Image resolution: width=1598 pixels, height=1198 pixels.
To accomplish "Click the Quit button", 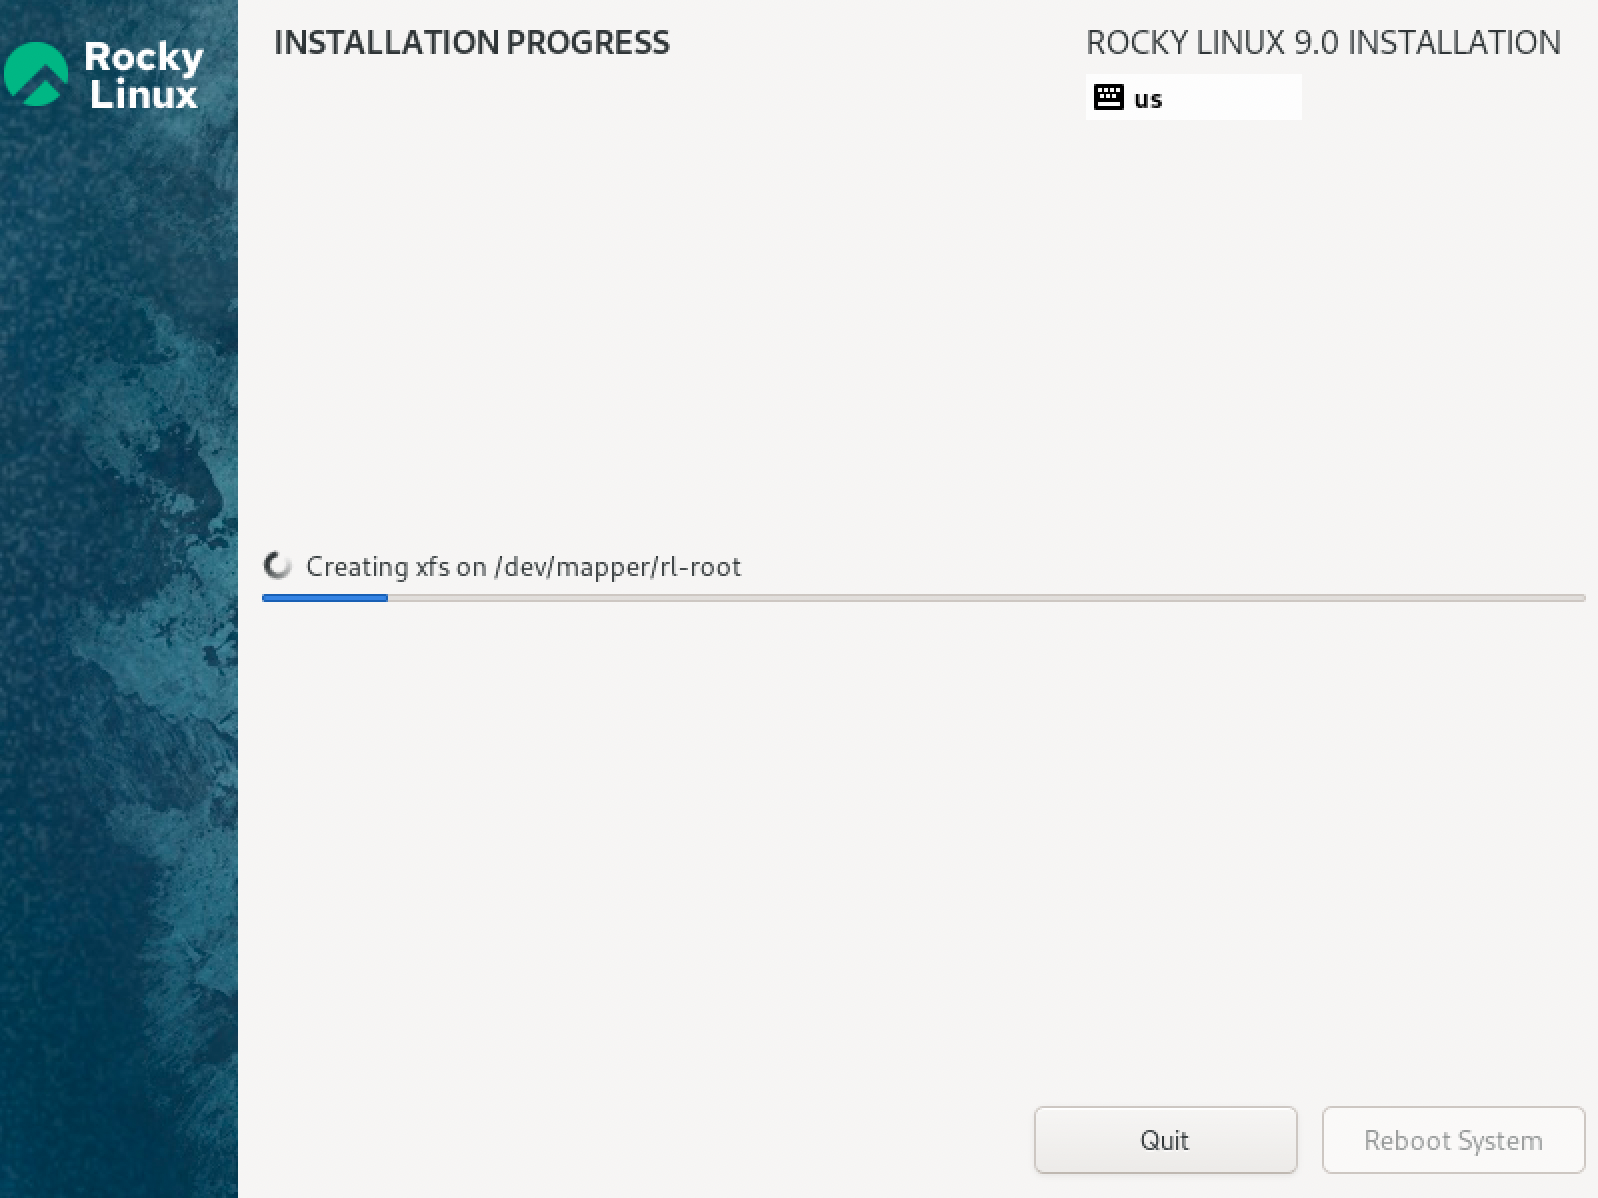I will coord(1165,1140).
